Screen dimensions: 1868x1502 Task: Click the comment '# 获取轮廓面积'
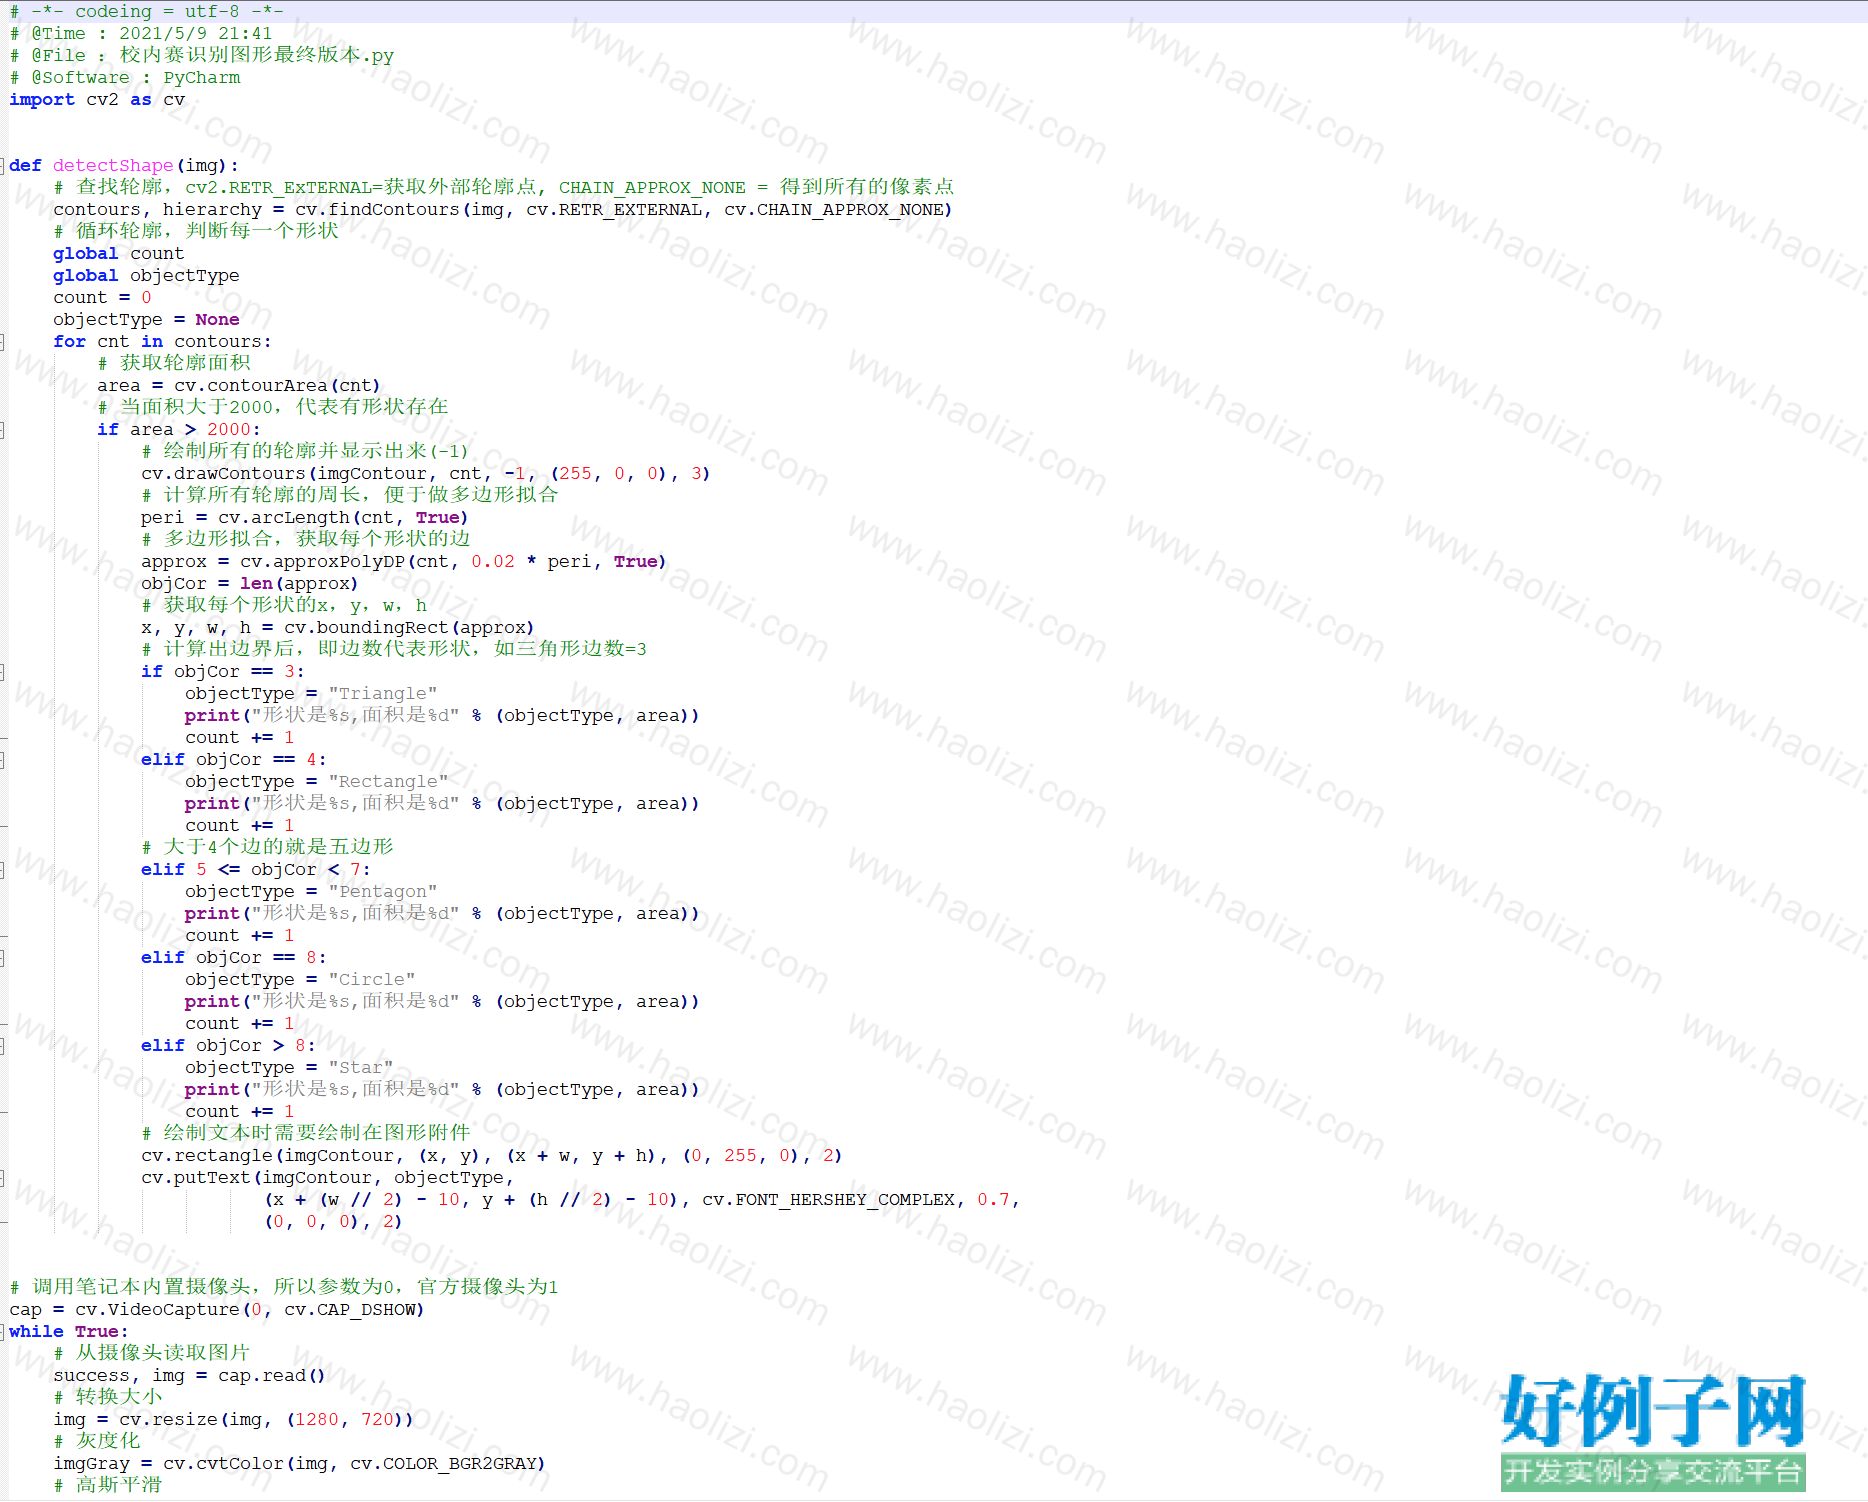174,364
